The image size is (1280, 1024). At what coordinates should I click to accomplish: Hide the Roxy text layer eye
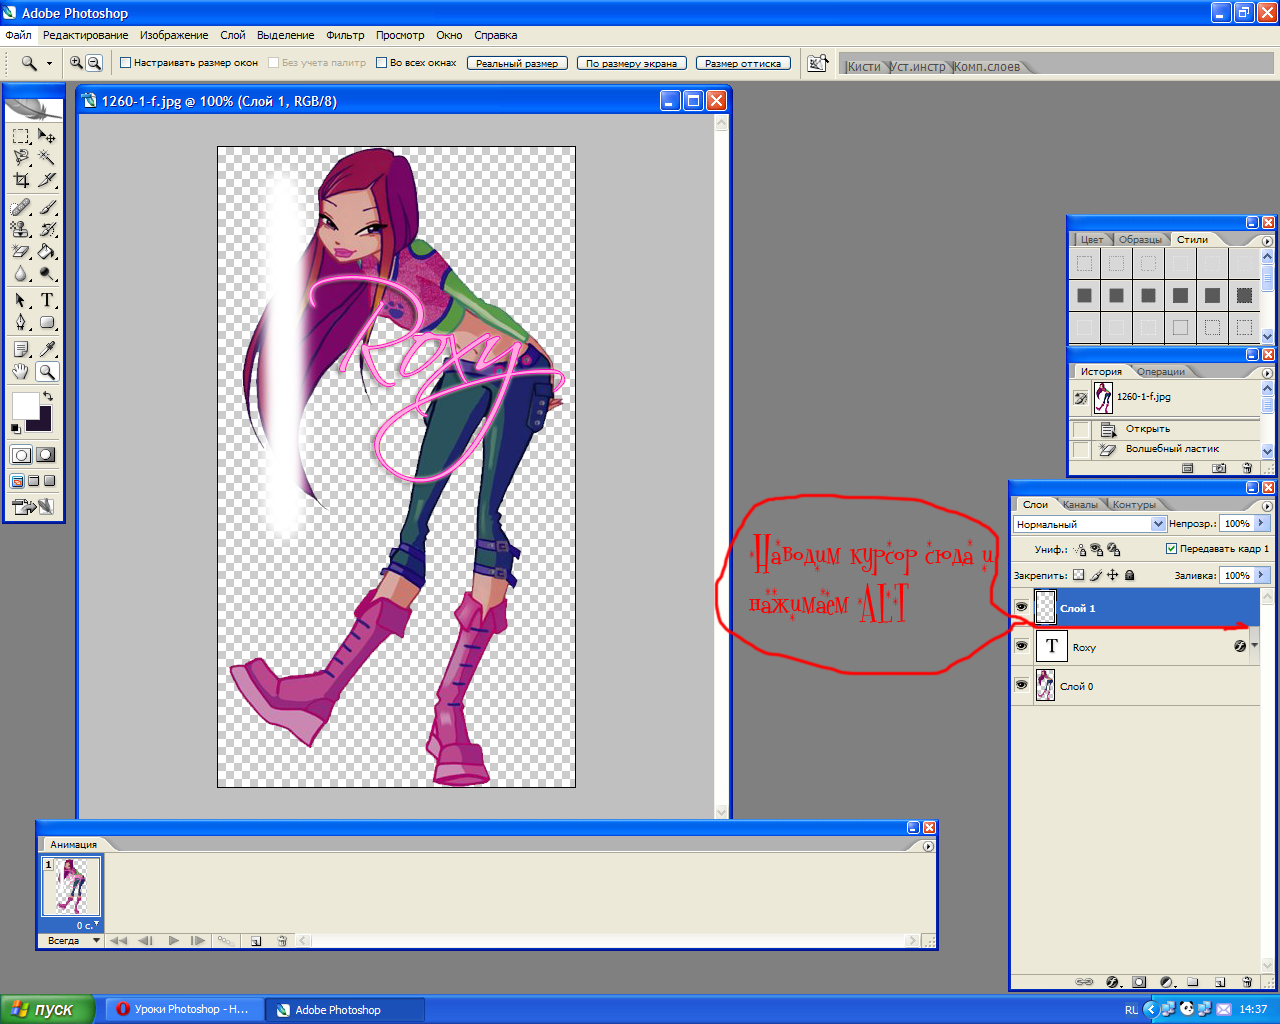pos(1021,646)
